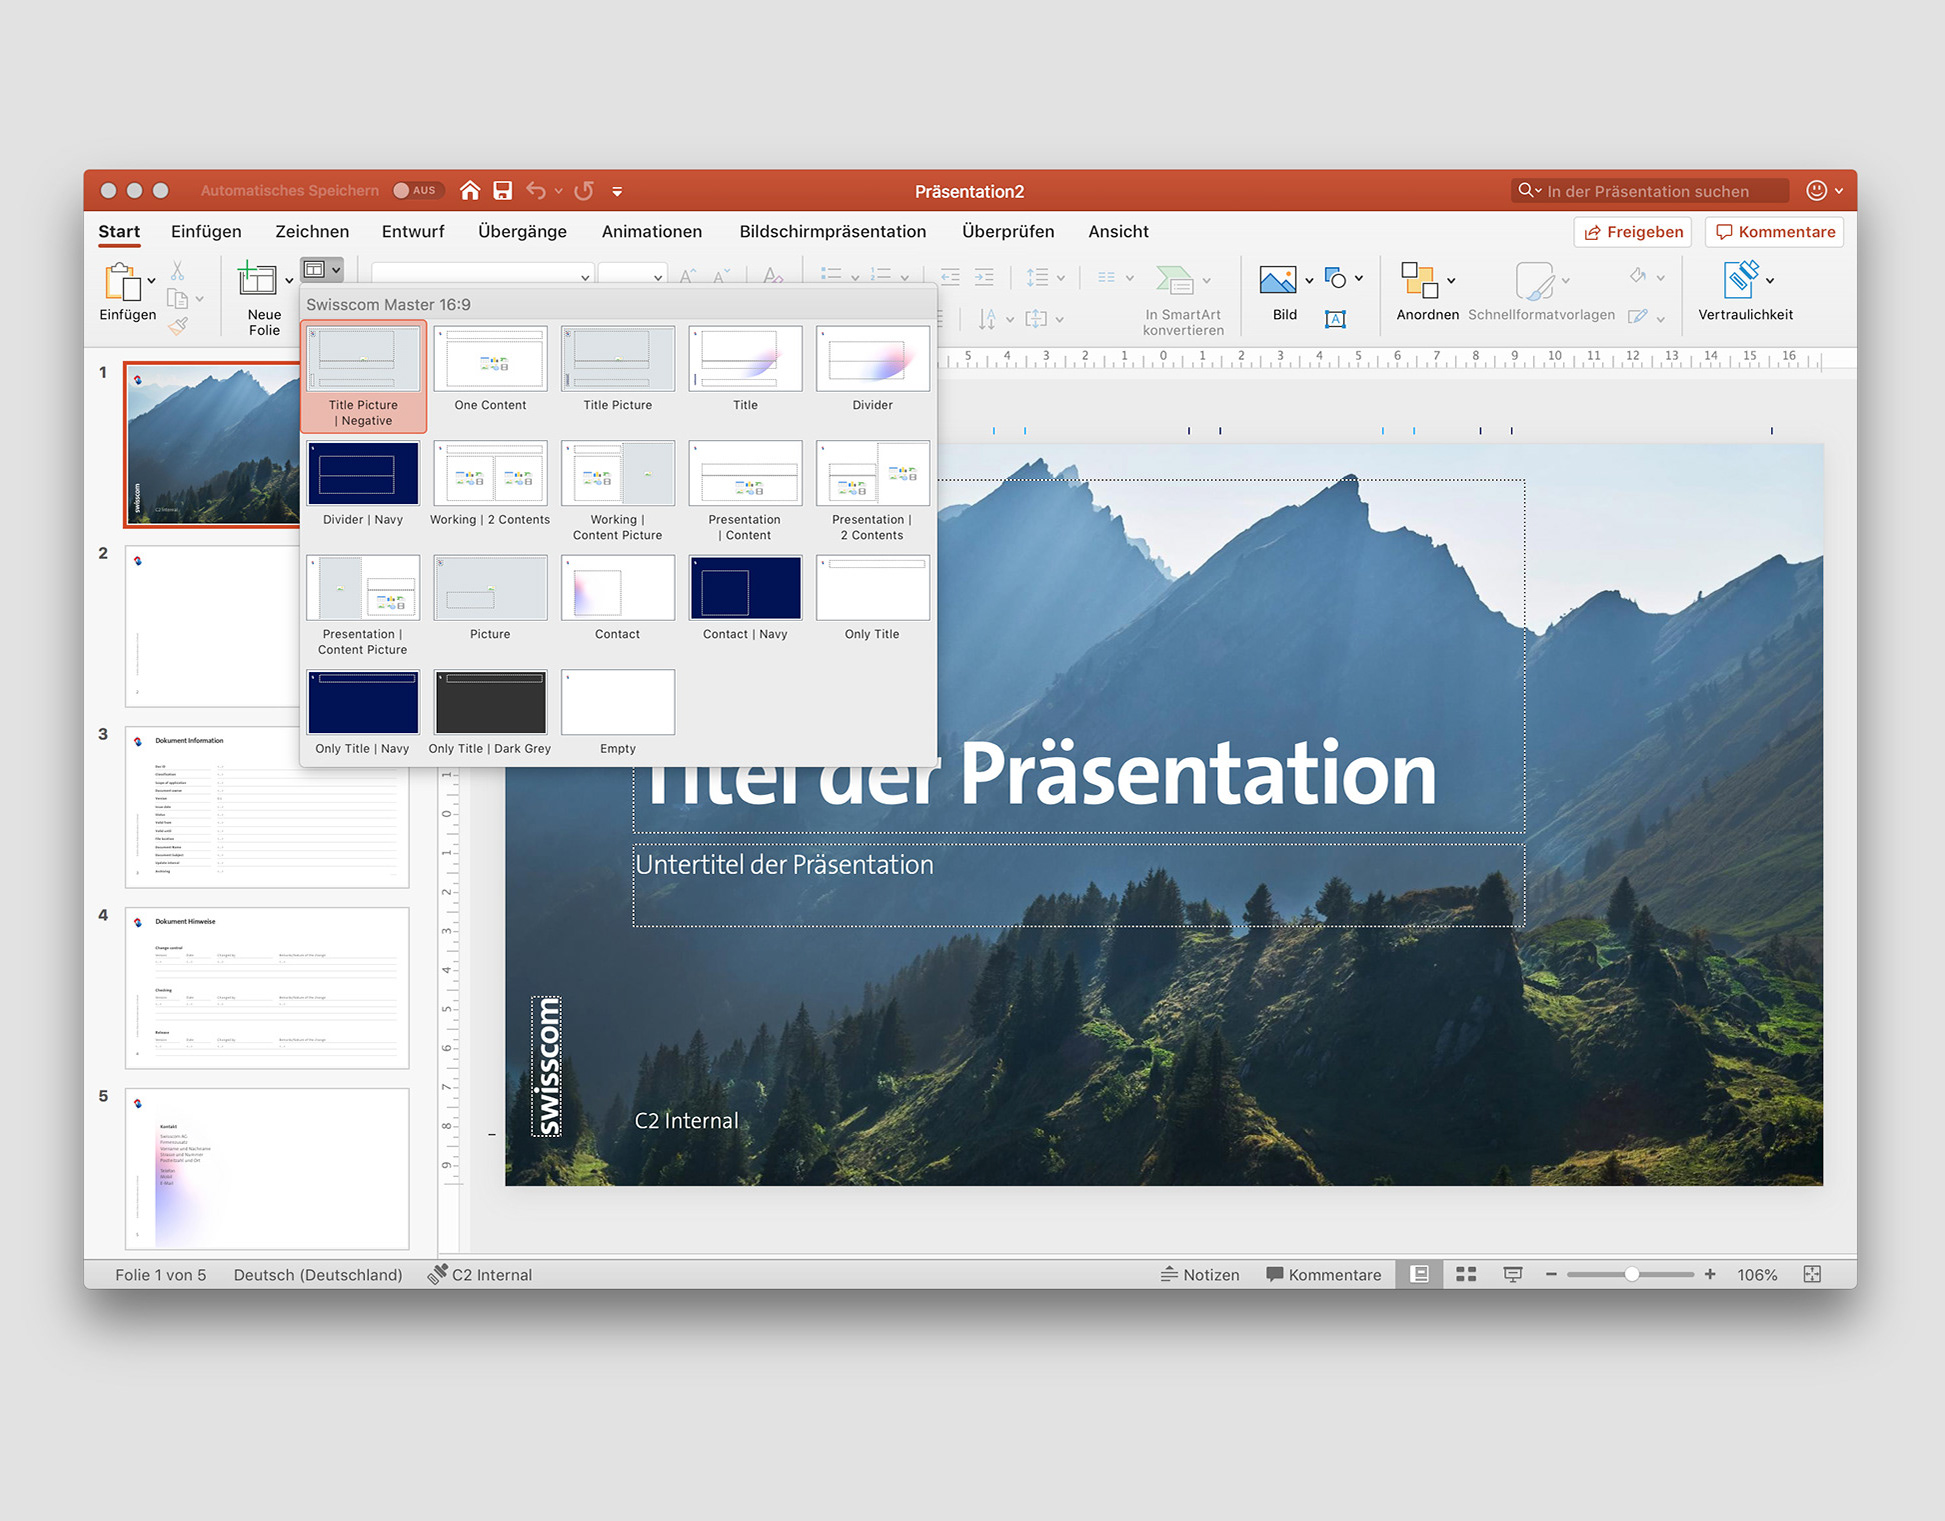This screenshot has height=1521, width=1945.
Task: Click the Redo arrow icon
Action: click(x=585, y=190)
